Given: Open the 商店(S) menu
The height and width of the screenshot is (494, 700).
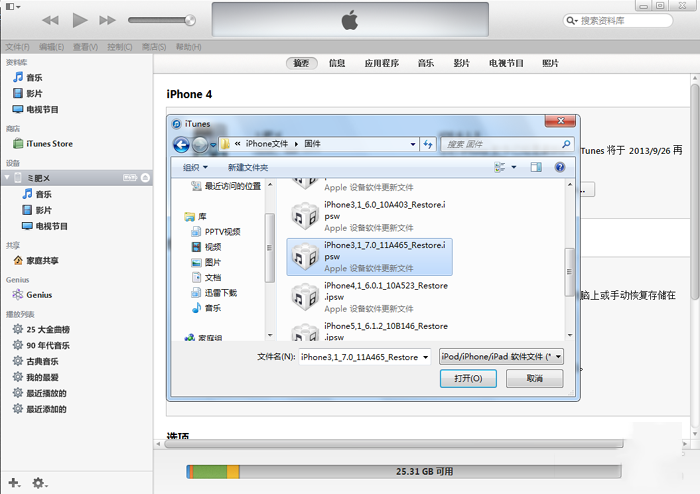Looking at the screenshot, I should point(154,47).
